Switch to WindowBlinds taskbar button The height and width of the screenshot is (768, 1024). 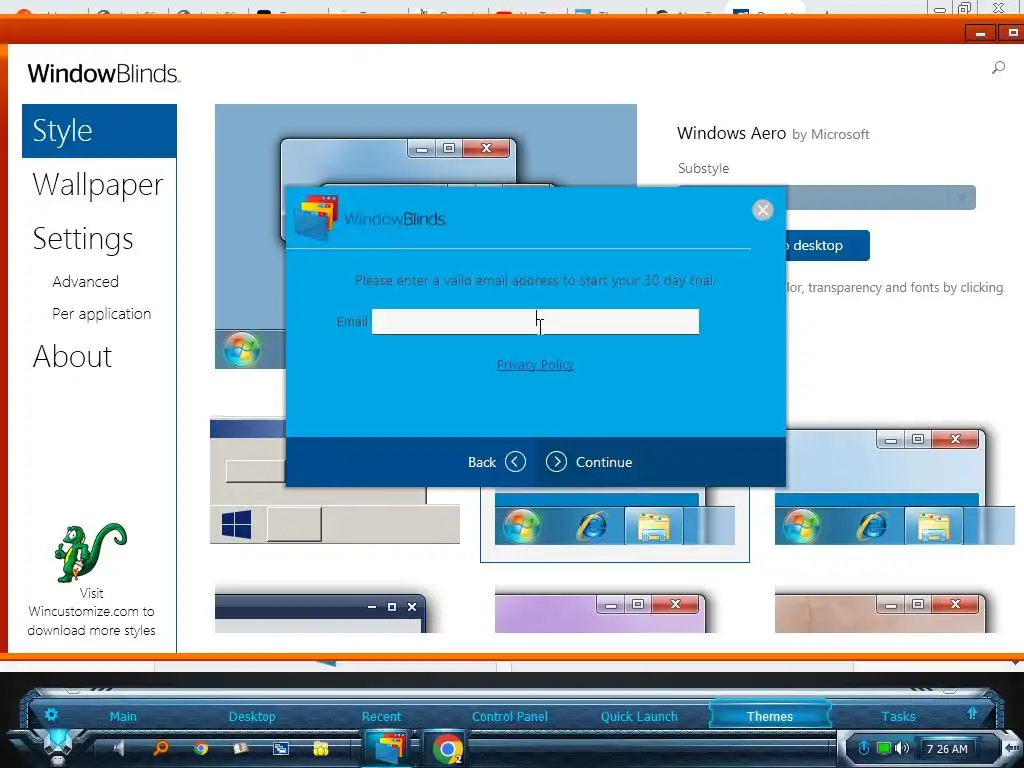[x=388, y=748]
